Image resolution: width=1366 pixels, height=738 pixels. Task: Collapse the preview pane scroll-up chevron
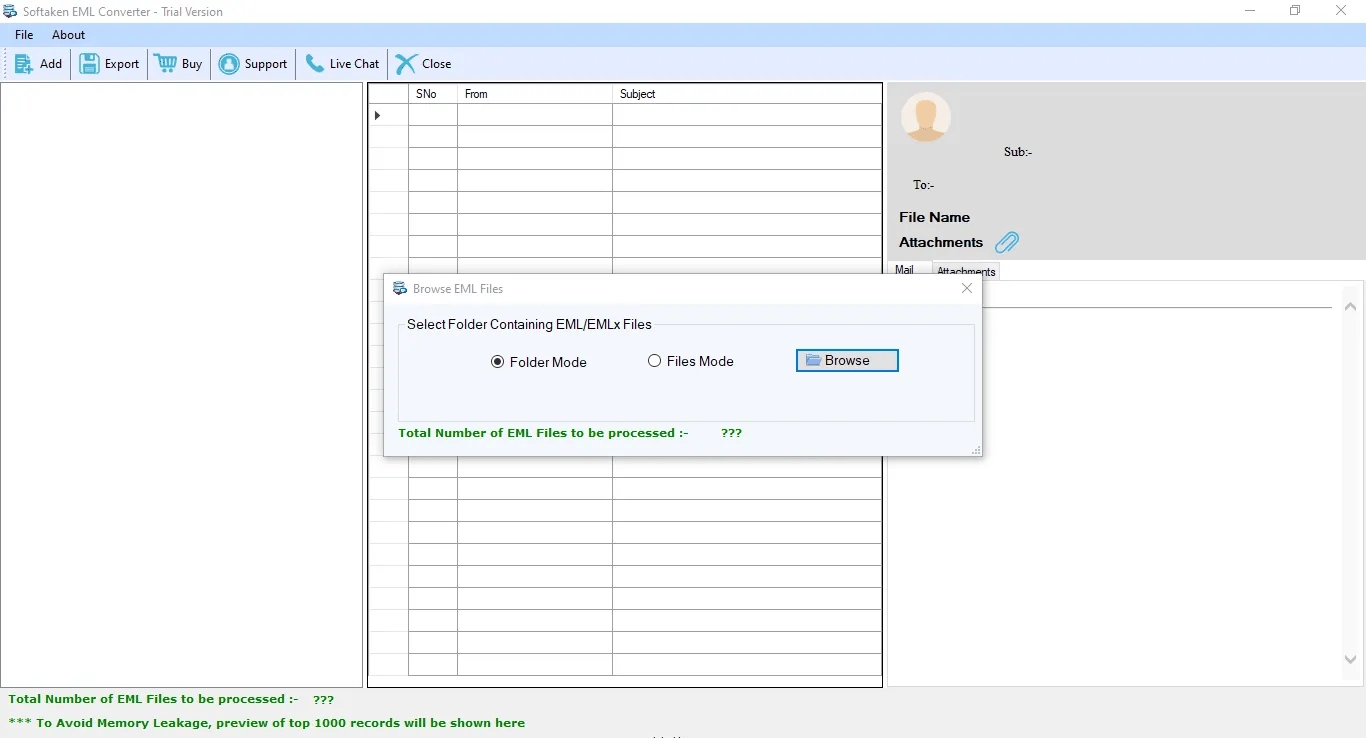pos(1351,307)
